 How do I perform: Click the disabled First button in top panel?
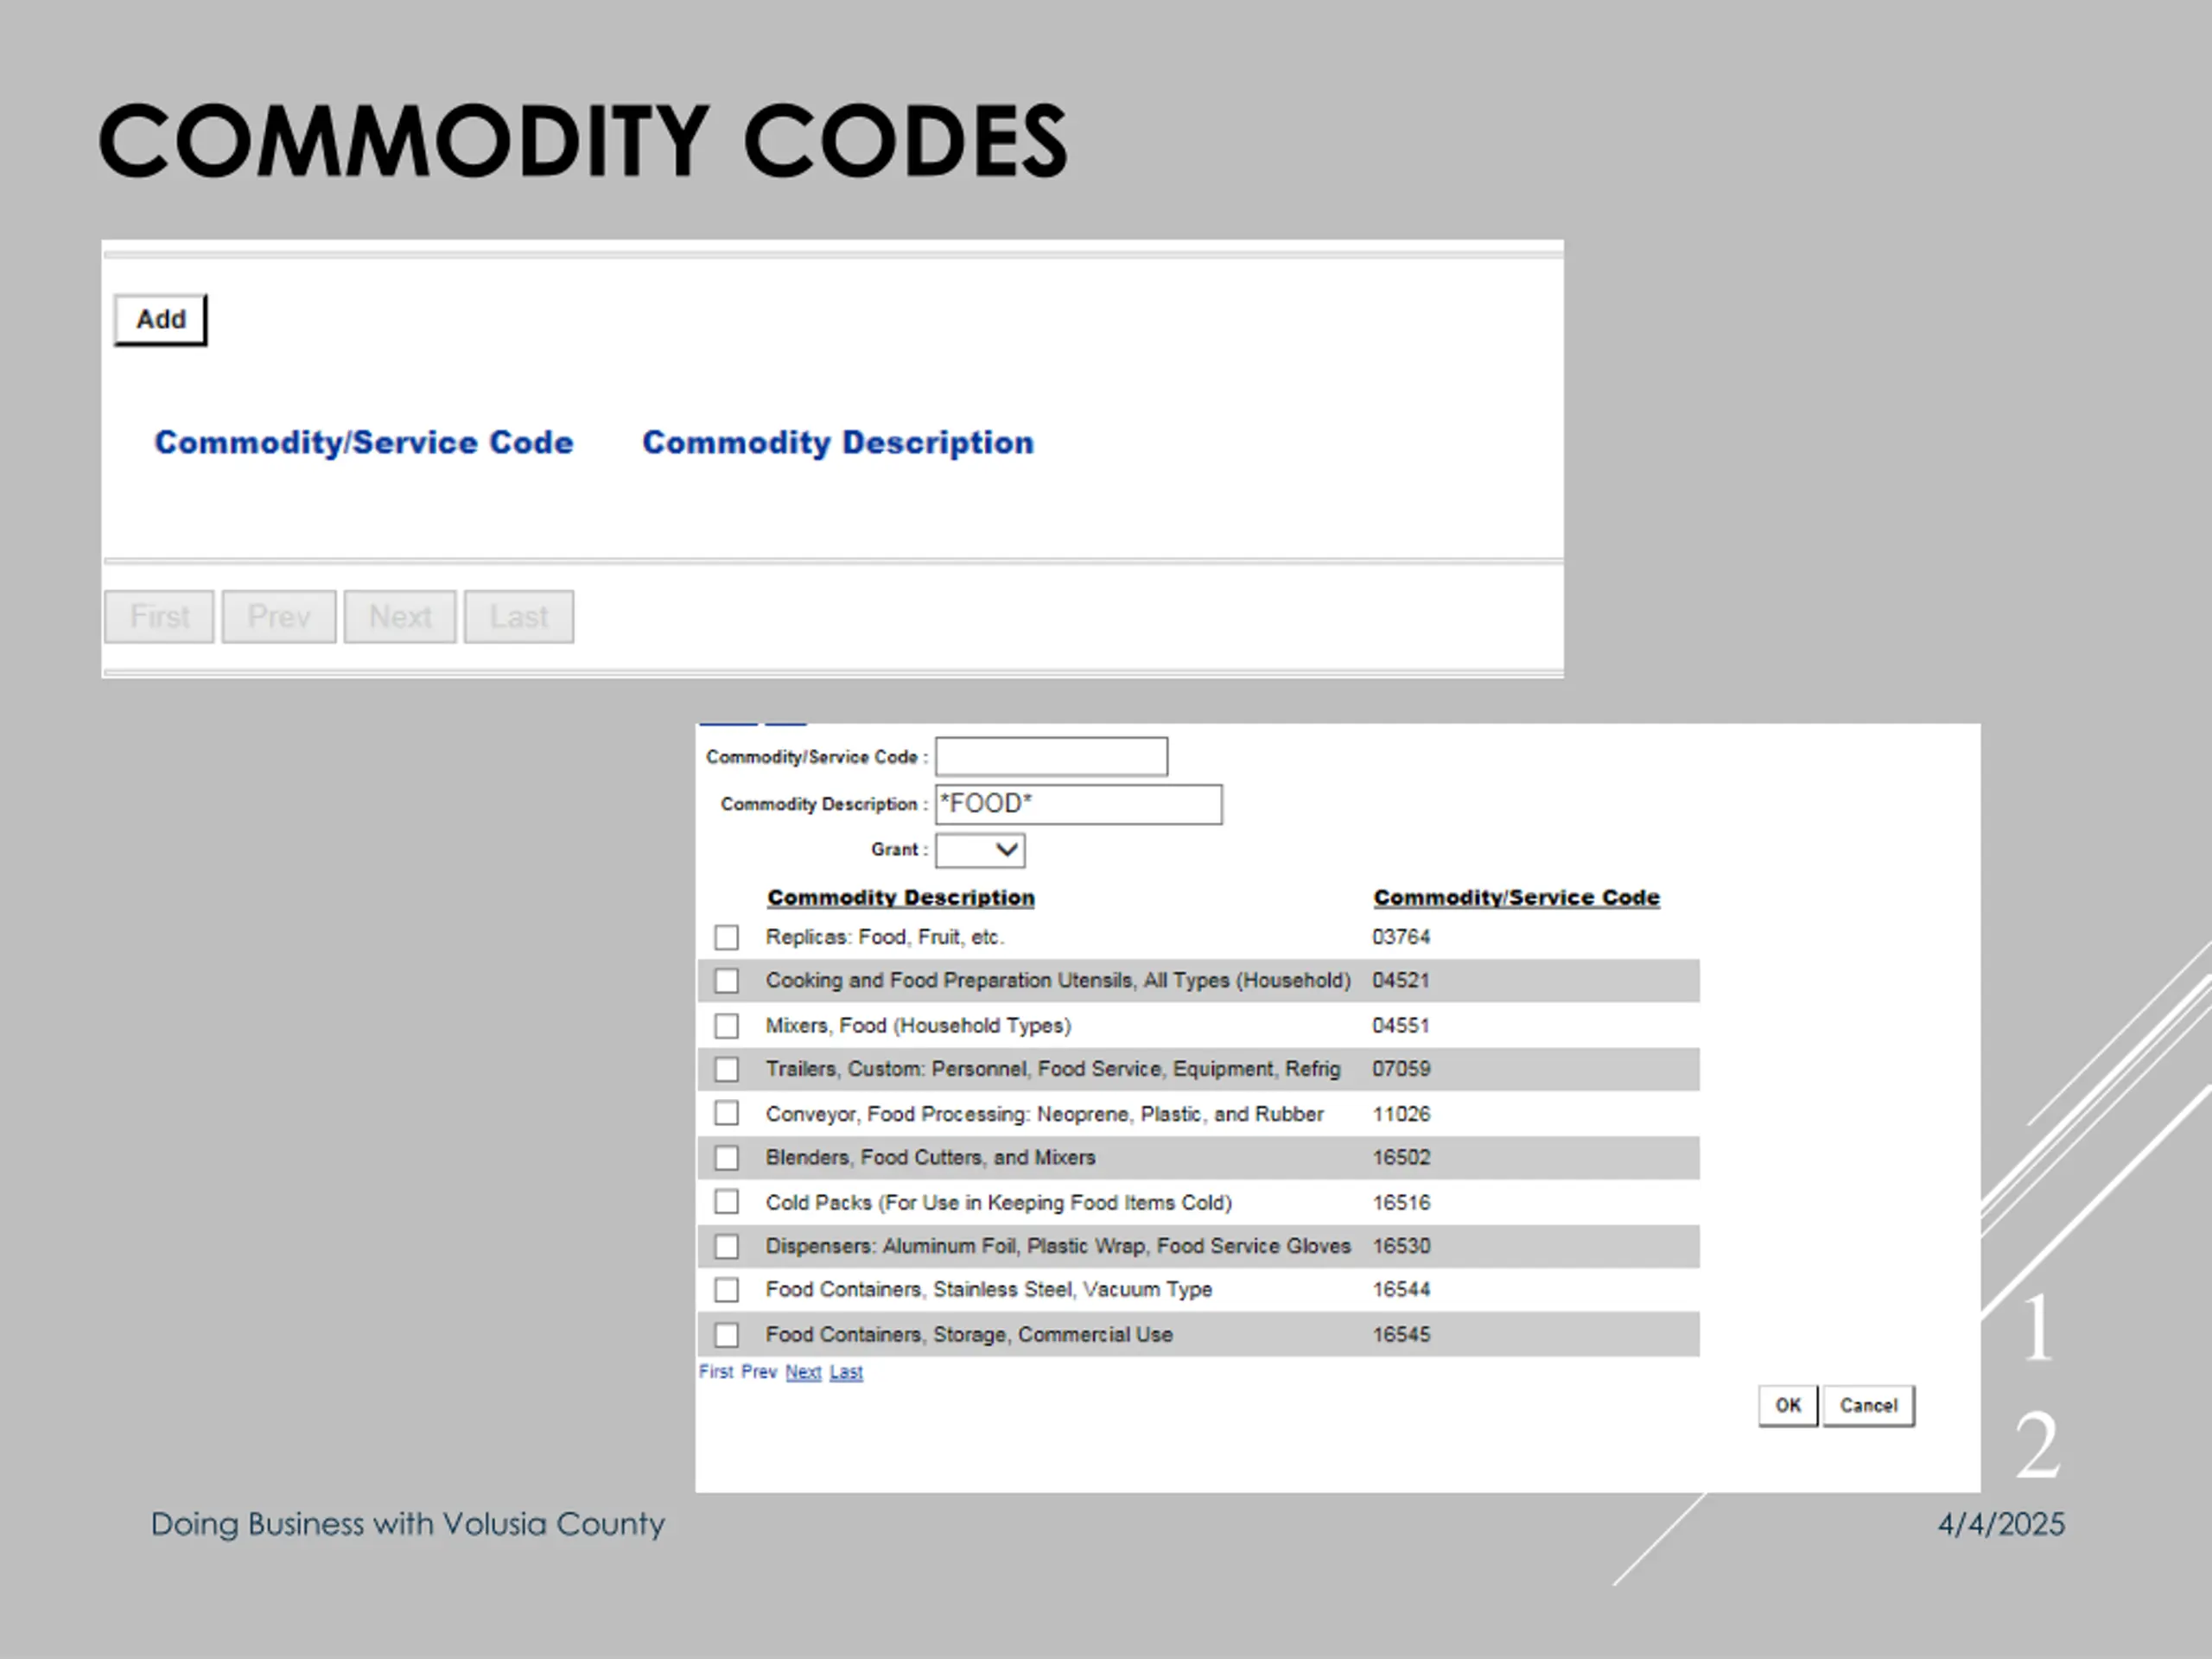[159, 616]
